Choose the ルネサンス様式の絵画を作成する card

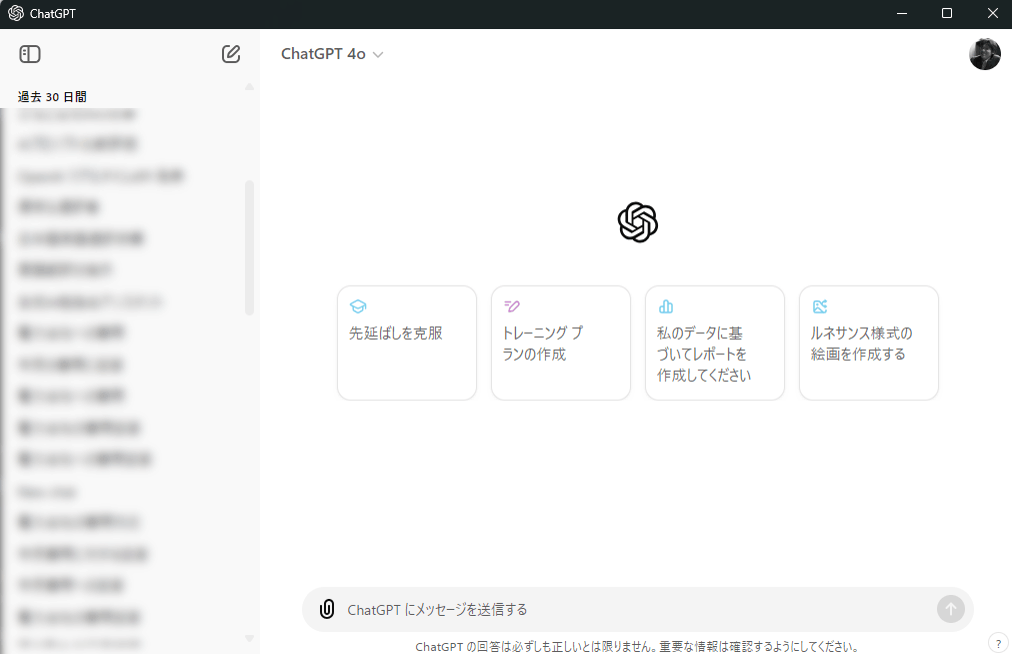(869, 343)
